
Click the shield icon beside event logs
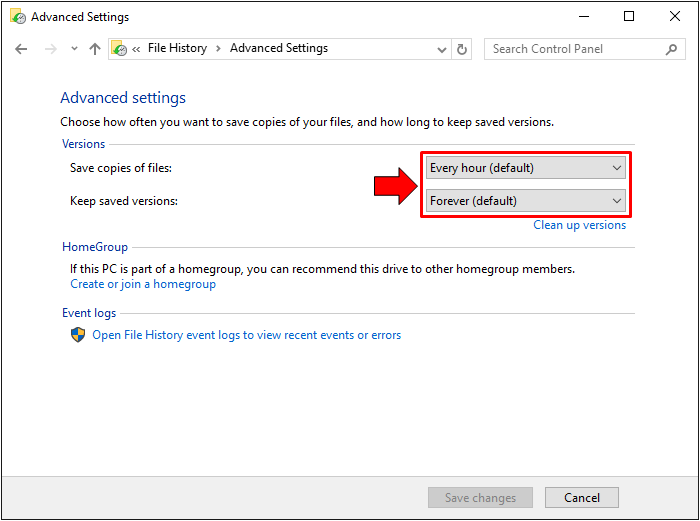(x=78, y=336)
